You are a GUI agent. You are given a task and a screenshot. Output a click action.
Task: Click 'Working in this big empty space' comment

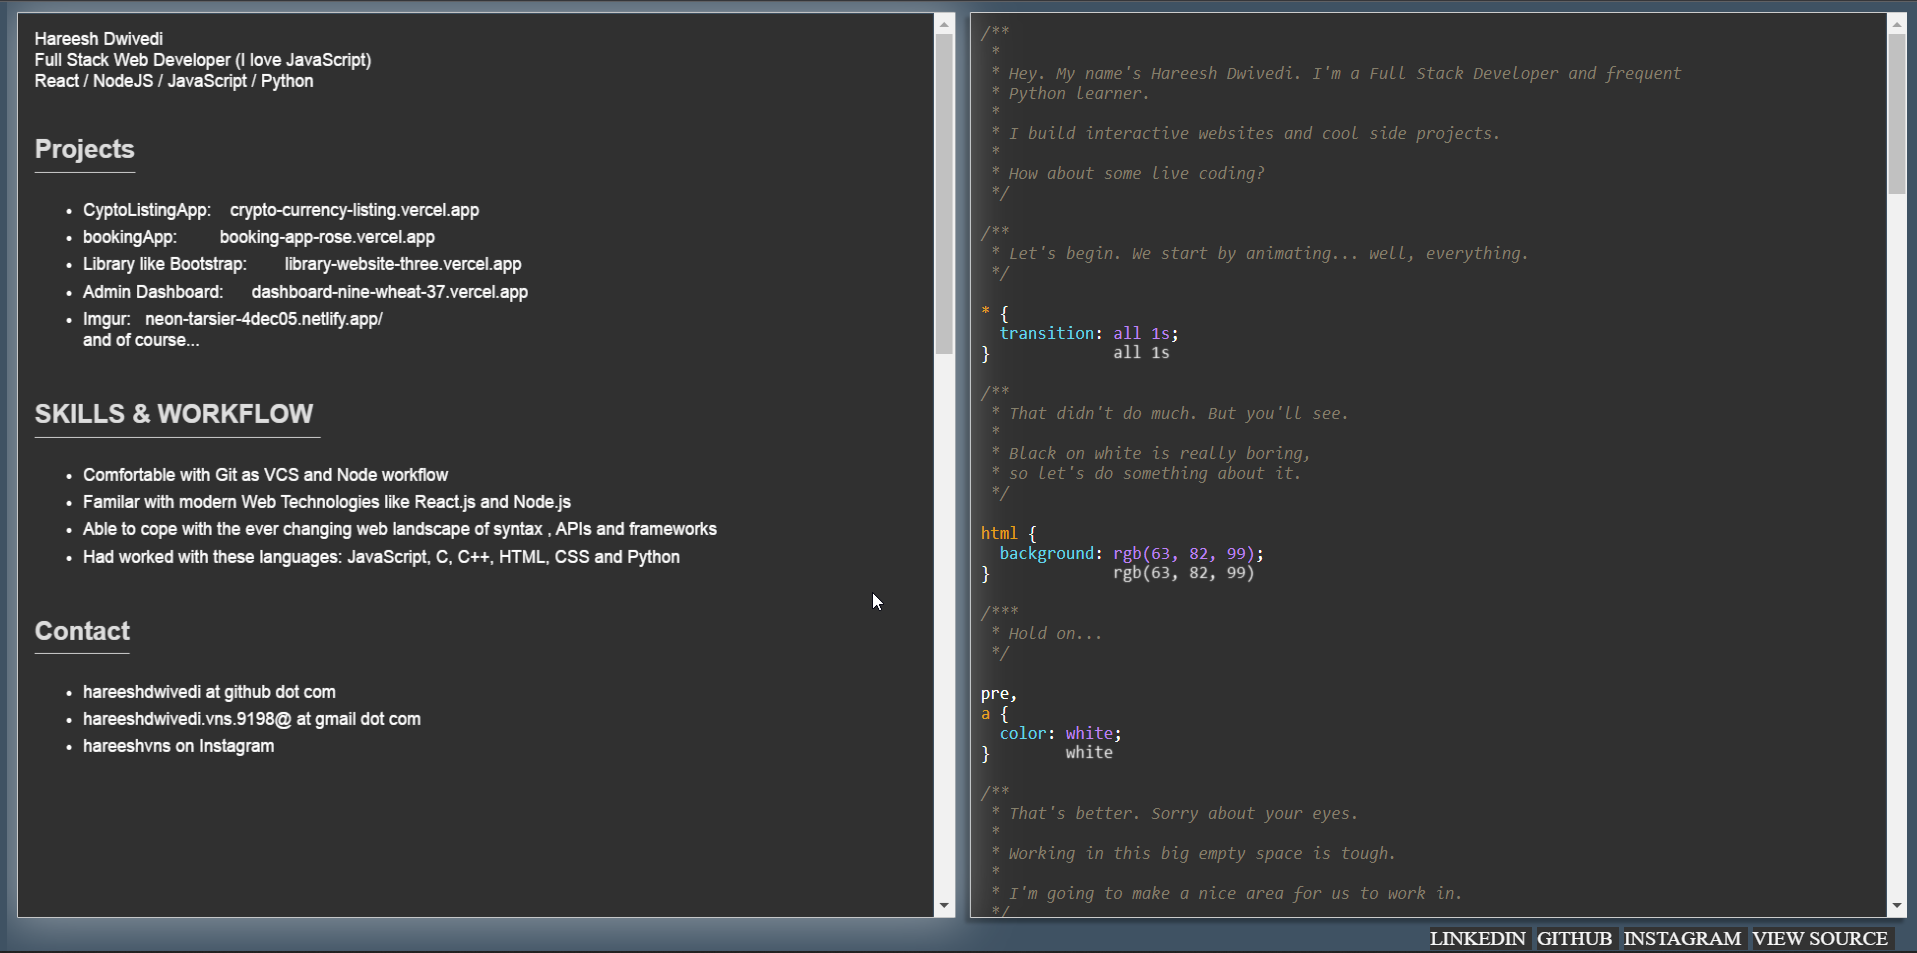[x=1202, y=853]
